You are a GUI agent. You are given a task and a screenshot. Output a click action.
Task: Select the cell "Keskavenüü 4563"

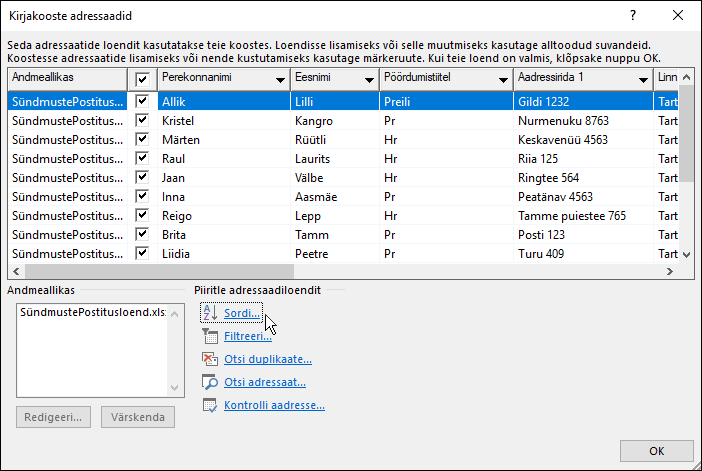(583, 140)
